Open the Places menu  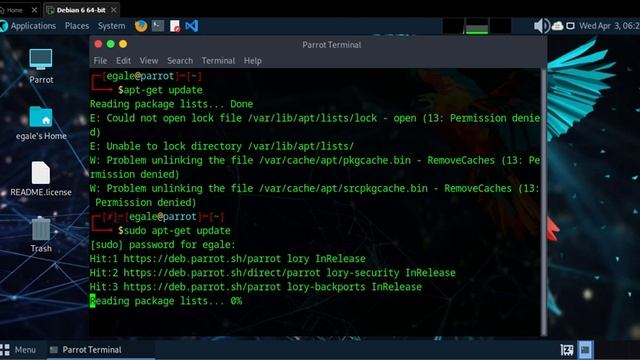77,26
